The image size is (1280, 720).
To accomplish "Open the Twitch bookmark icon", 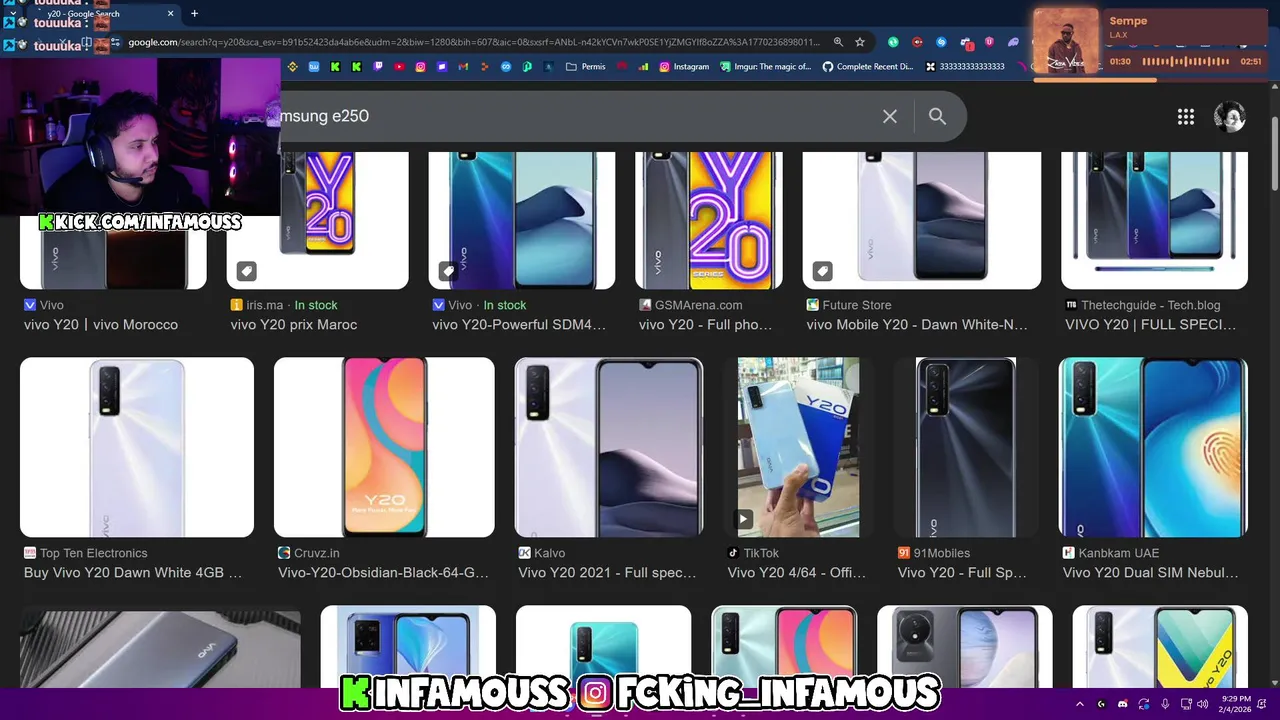I will click(378, 67).
